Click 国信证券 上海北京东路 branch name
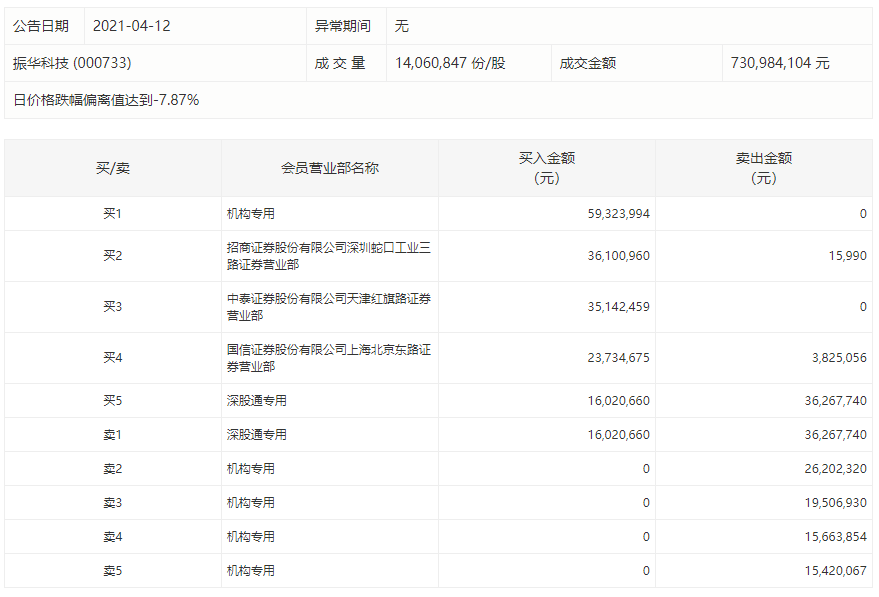Image resolution: width=879 pixels, height=597 pixels. click(329, 358)
